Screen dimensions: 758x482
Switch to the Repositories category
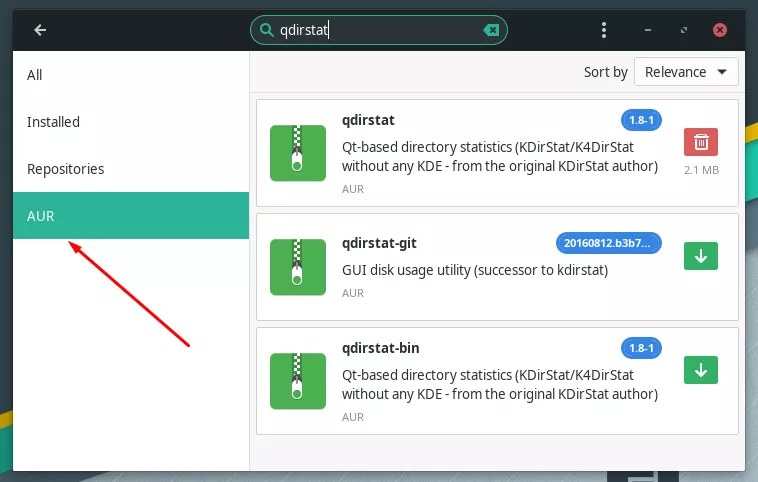131,169
